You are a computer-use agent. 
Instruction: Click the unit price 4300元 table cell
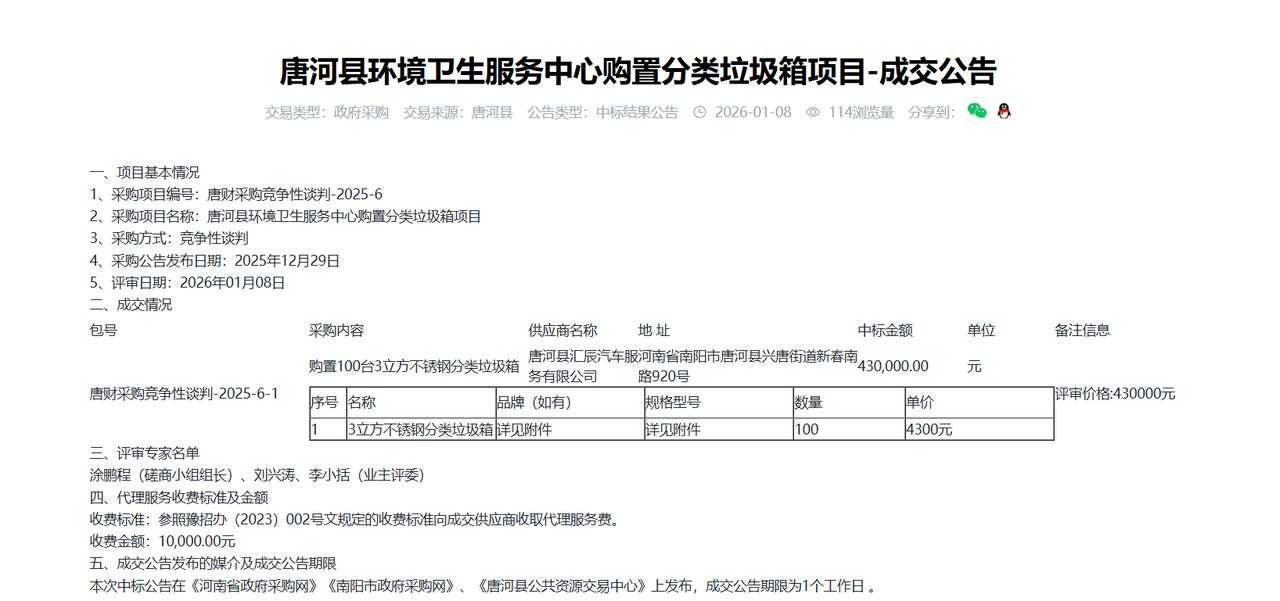coord(930,430)
